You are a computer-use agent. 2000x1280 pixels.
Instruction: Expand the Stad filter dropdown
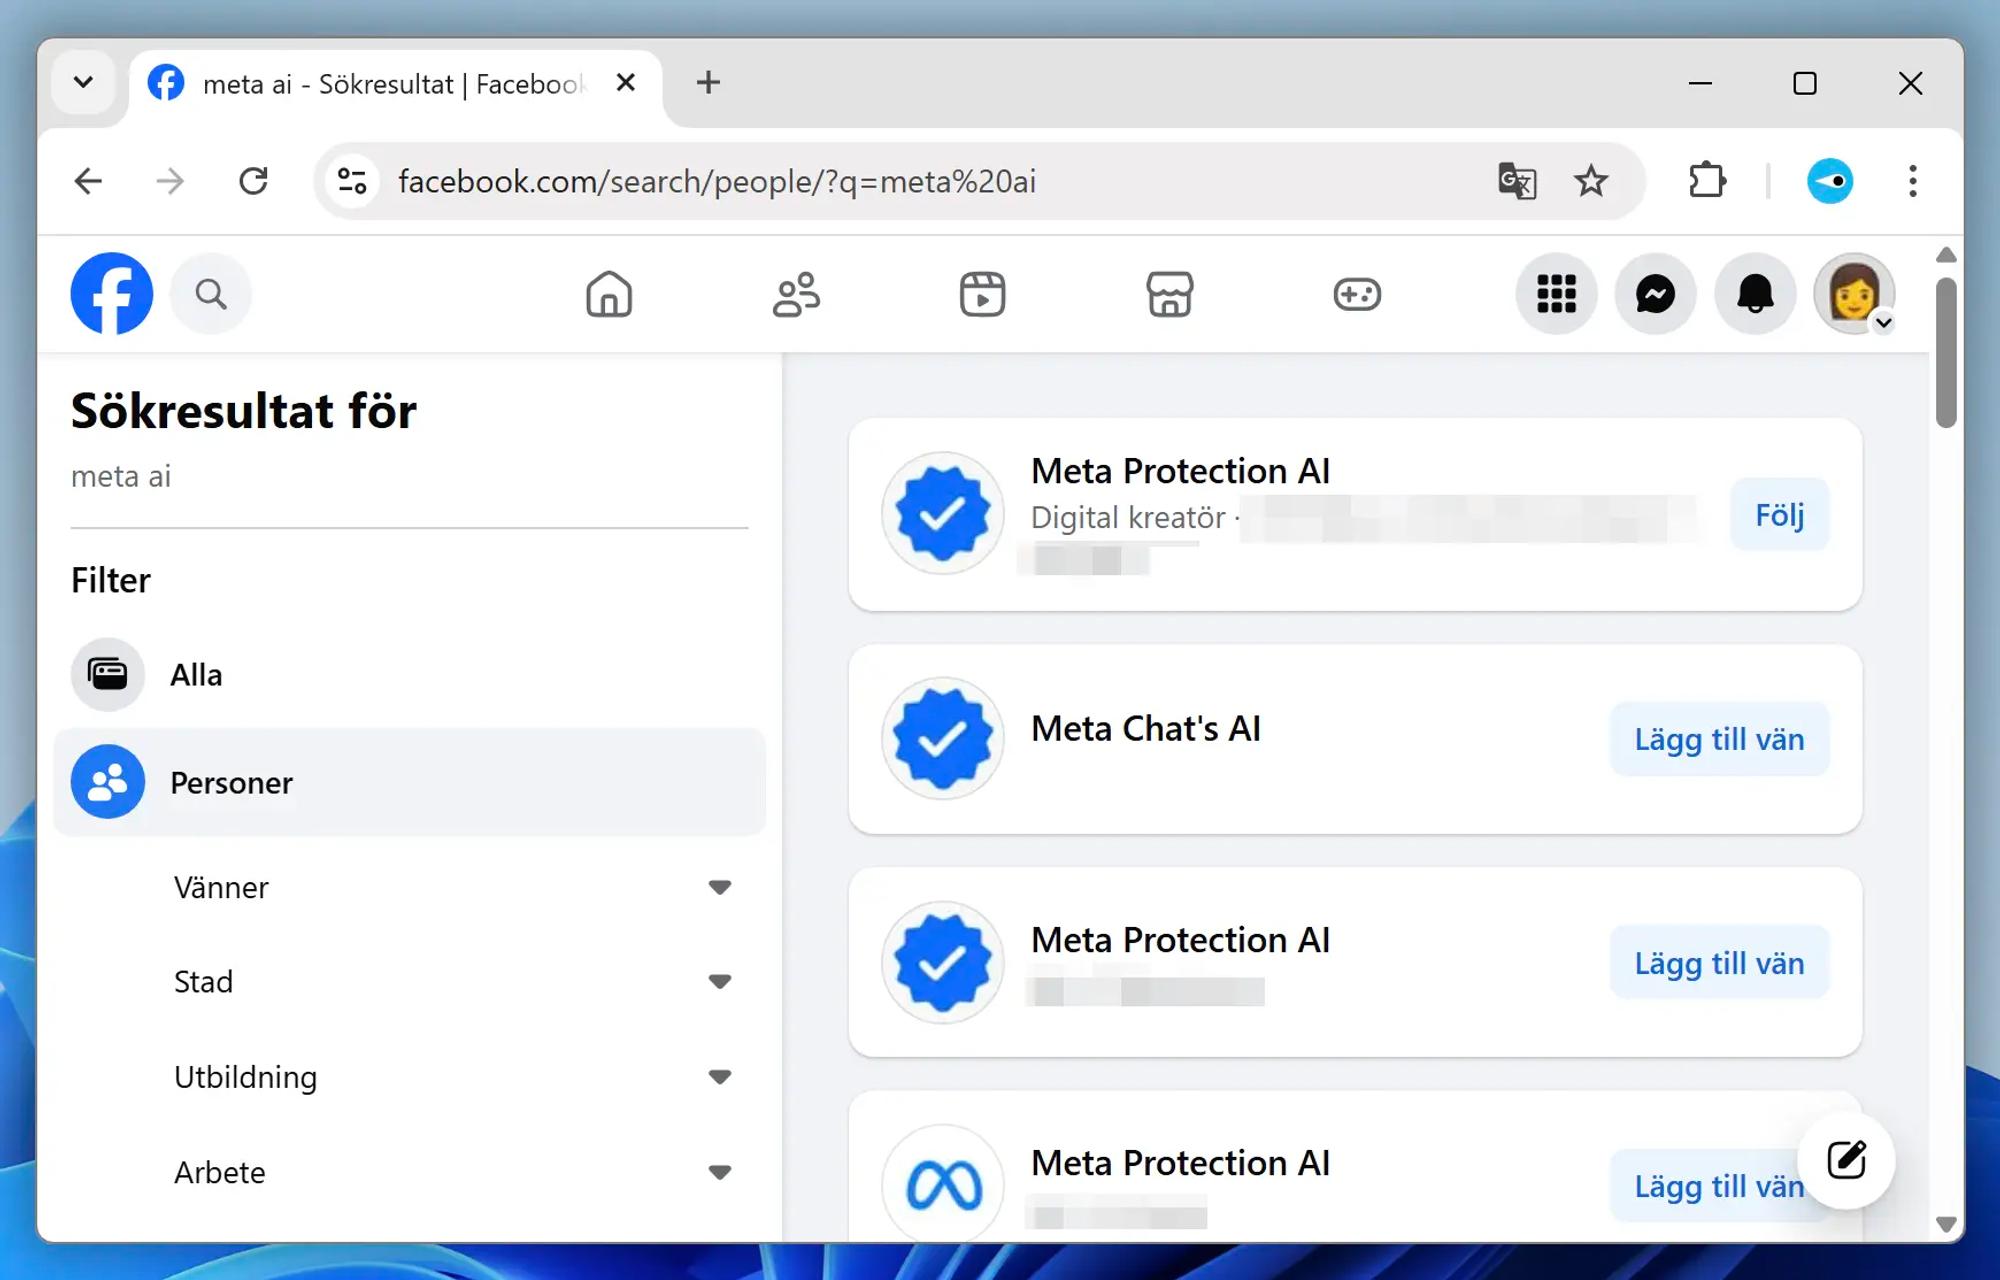click(x=719, y=981)
